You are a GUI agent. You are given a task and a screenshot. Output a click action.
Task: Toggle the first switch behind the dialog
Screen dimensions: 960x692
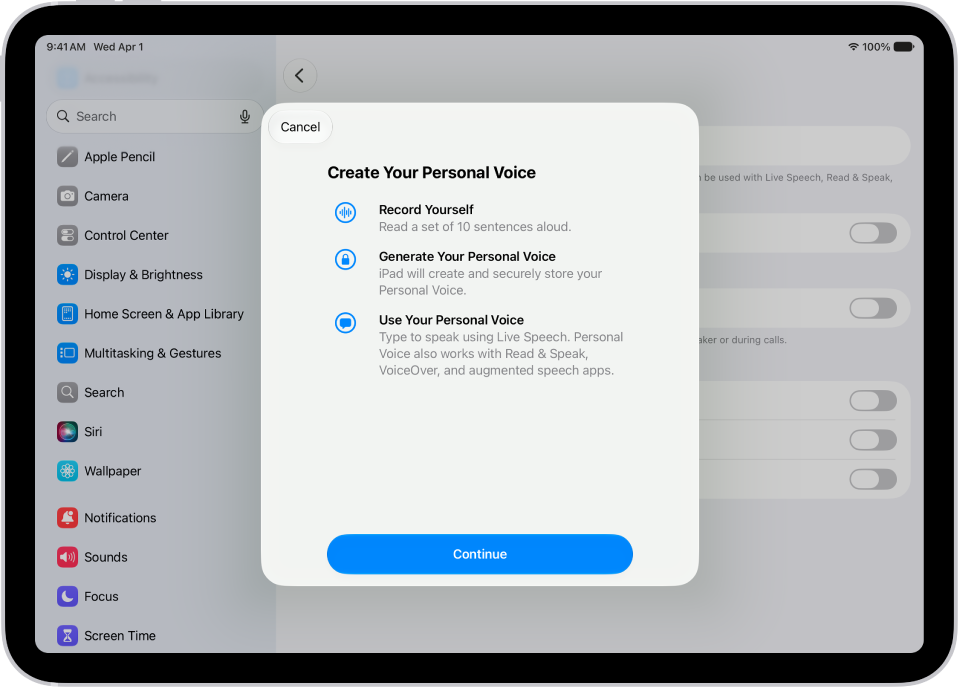[x=873, y=233]
